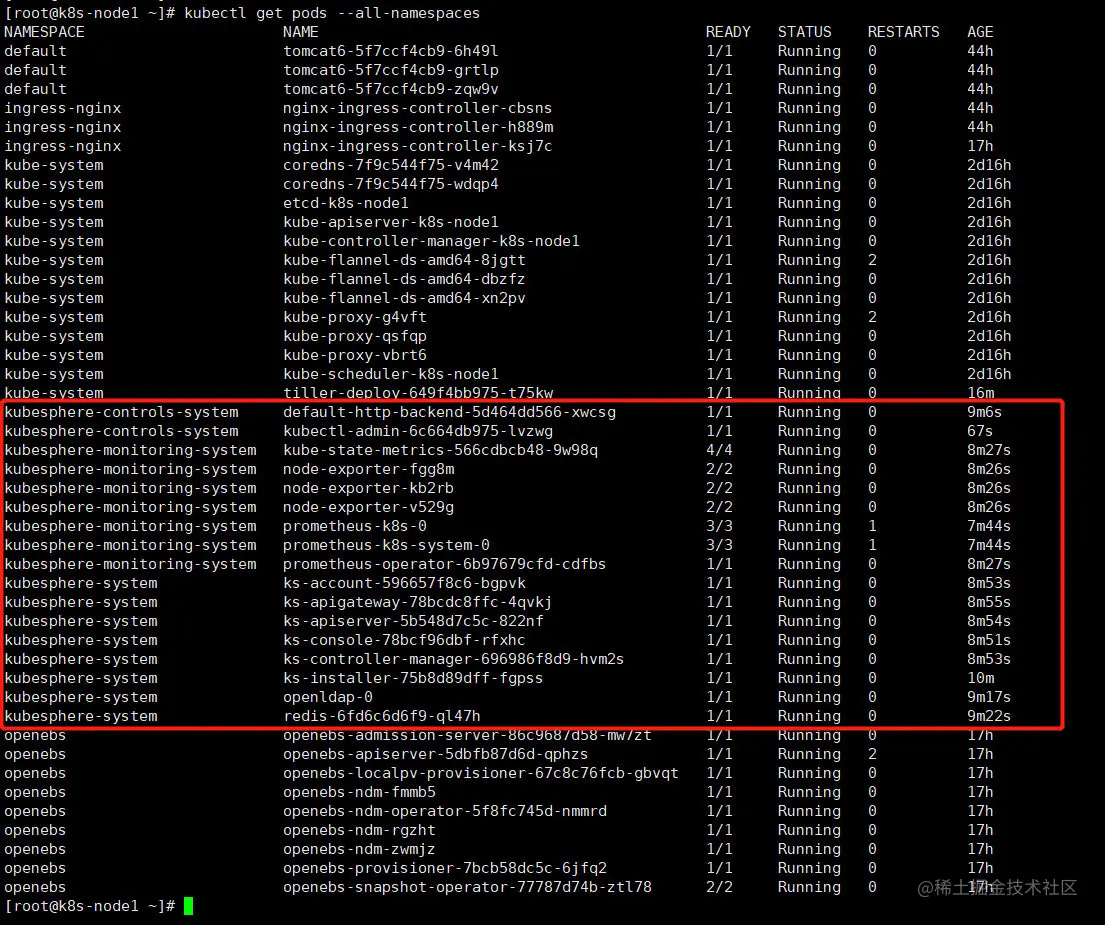
Task: Click kube-proxy-qsfqp pod name
Action: 354,337
